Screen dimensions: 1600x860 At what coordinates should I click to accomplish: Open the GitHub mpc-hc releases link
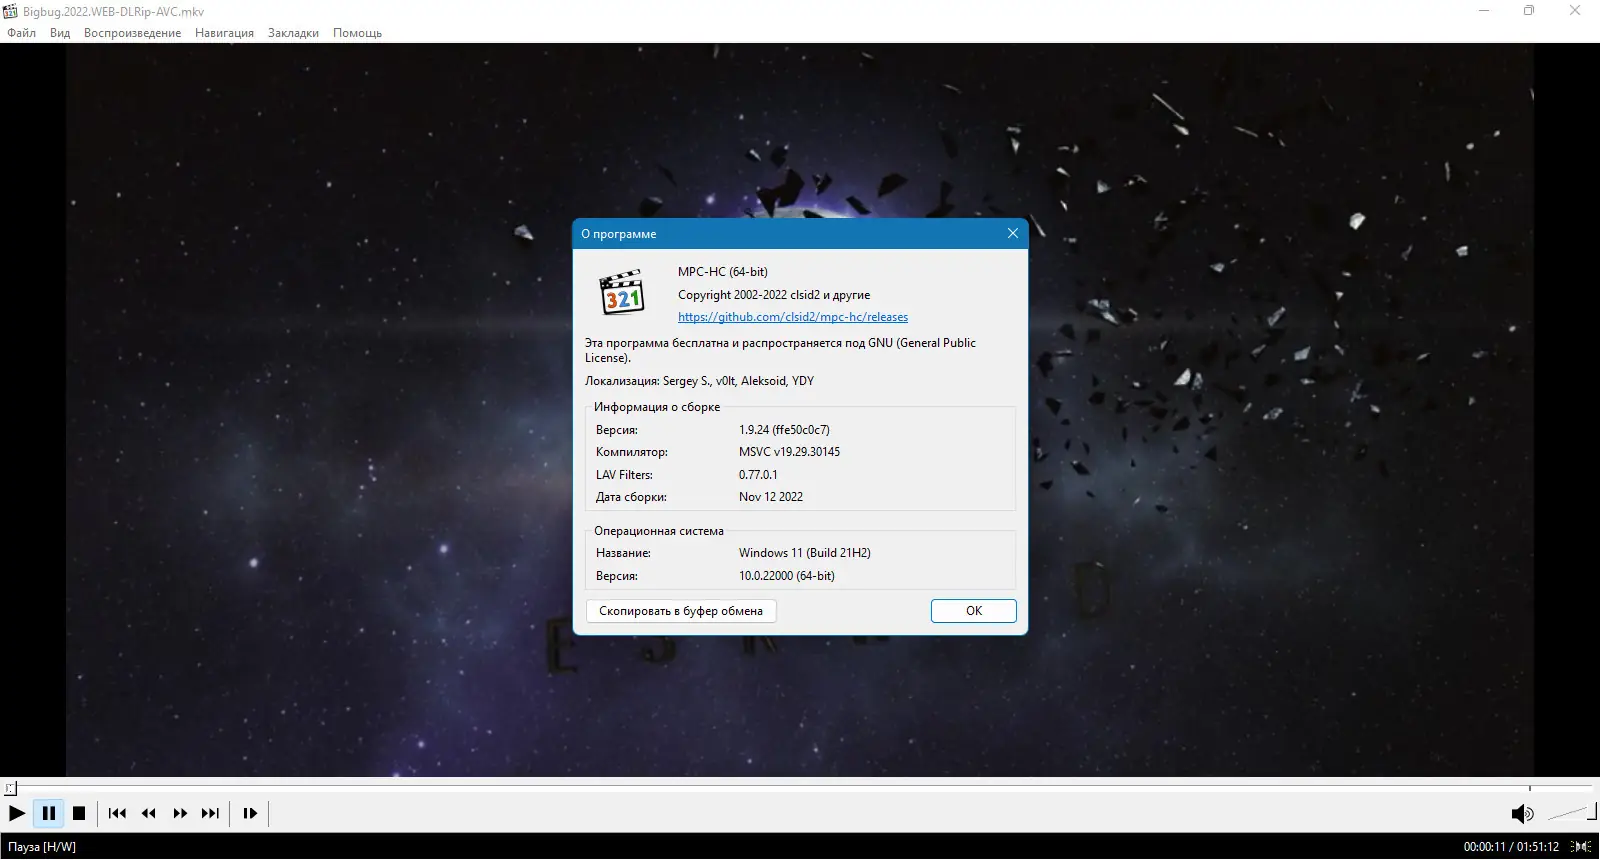click(793, 317)
